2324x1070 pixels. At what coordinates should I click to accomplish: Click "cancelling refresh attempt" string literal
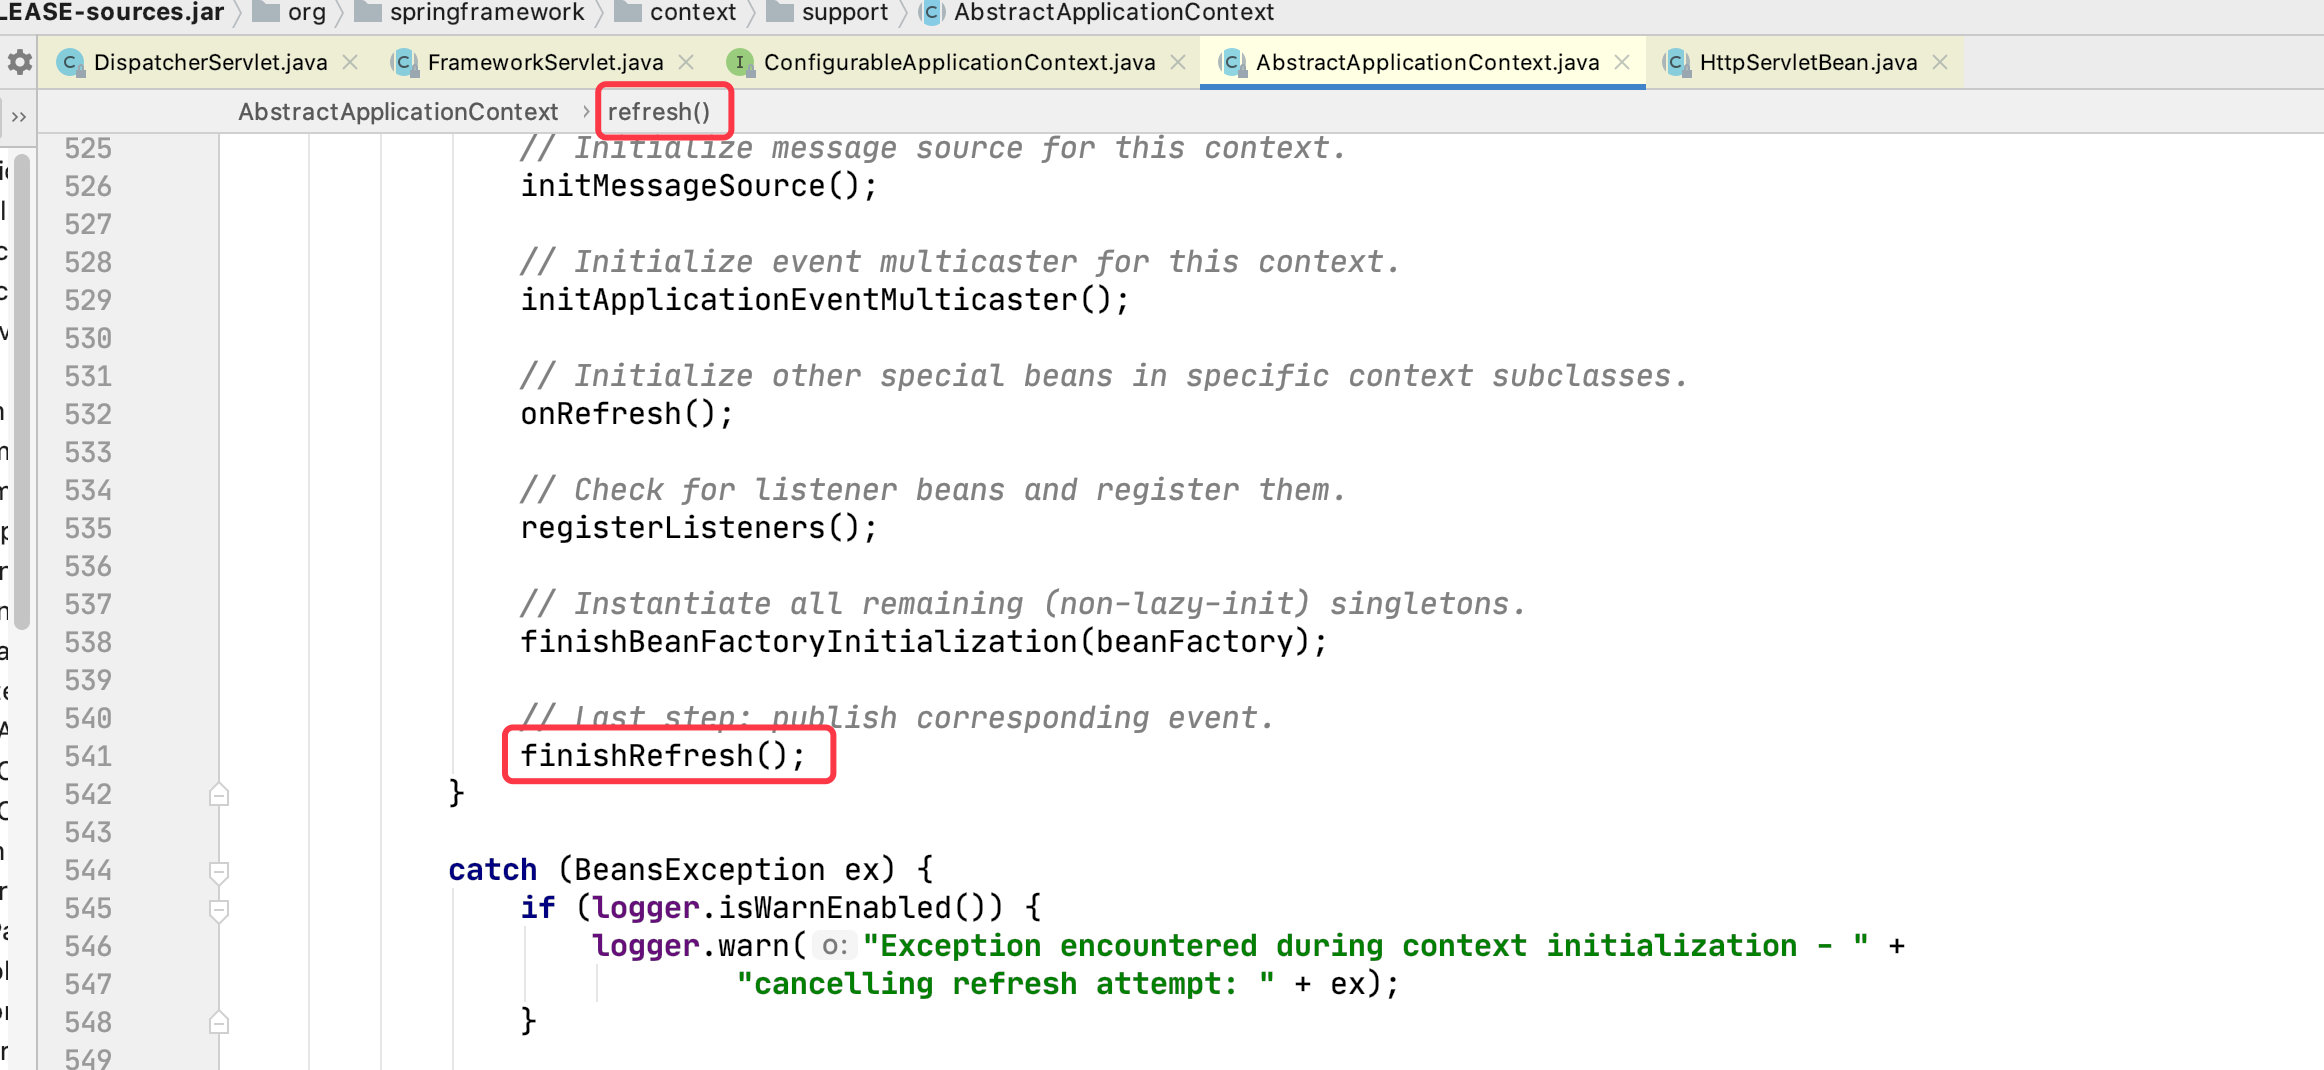point(1005,984)
